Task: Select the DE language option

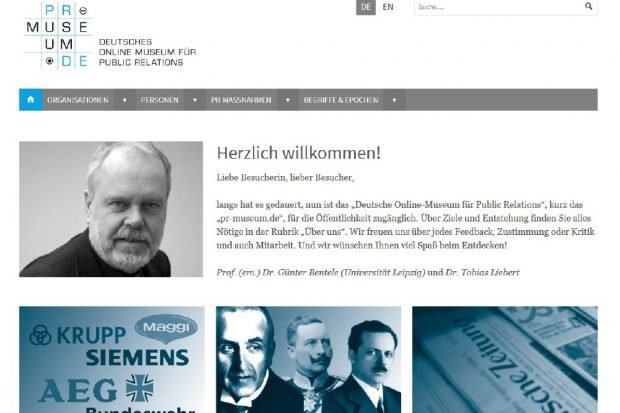Action: click(x=366, y=7)
